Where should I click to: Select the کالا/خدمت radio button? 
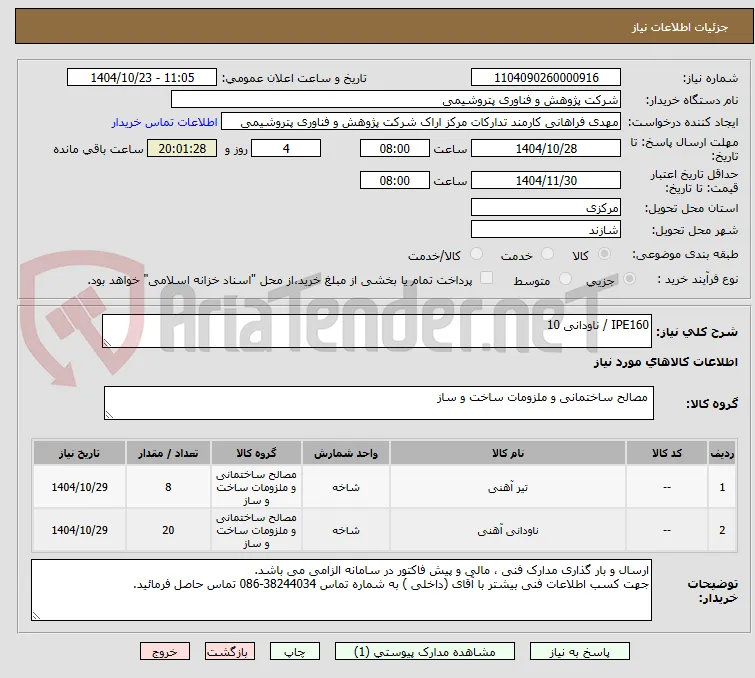pos(476,254)
